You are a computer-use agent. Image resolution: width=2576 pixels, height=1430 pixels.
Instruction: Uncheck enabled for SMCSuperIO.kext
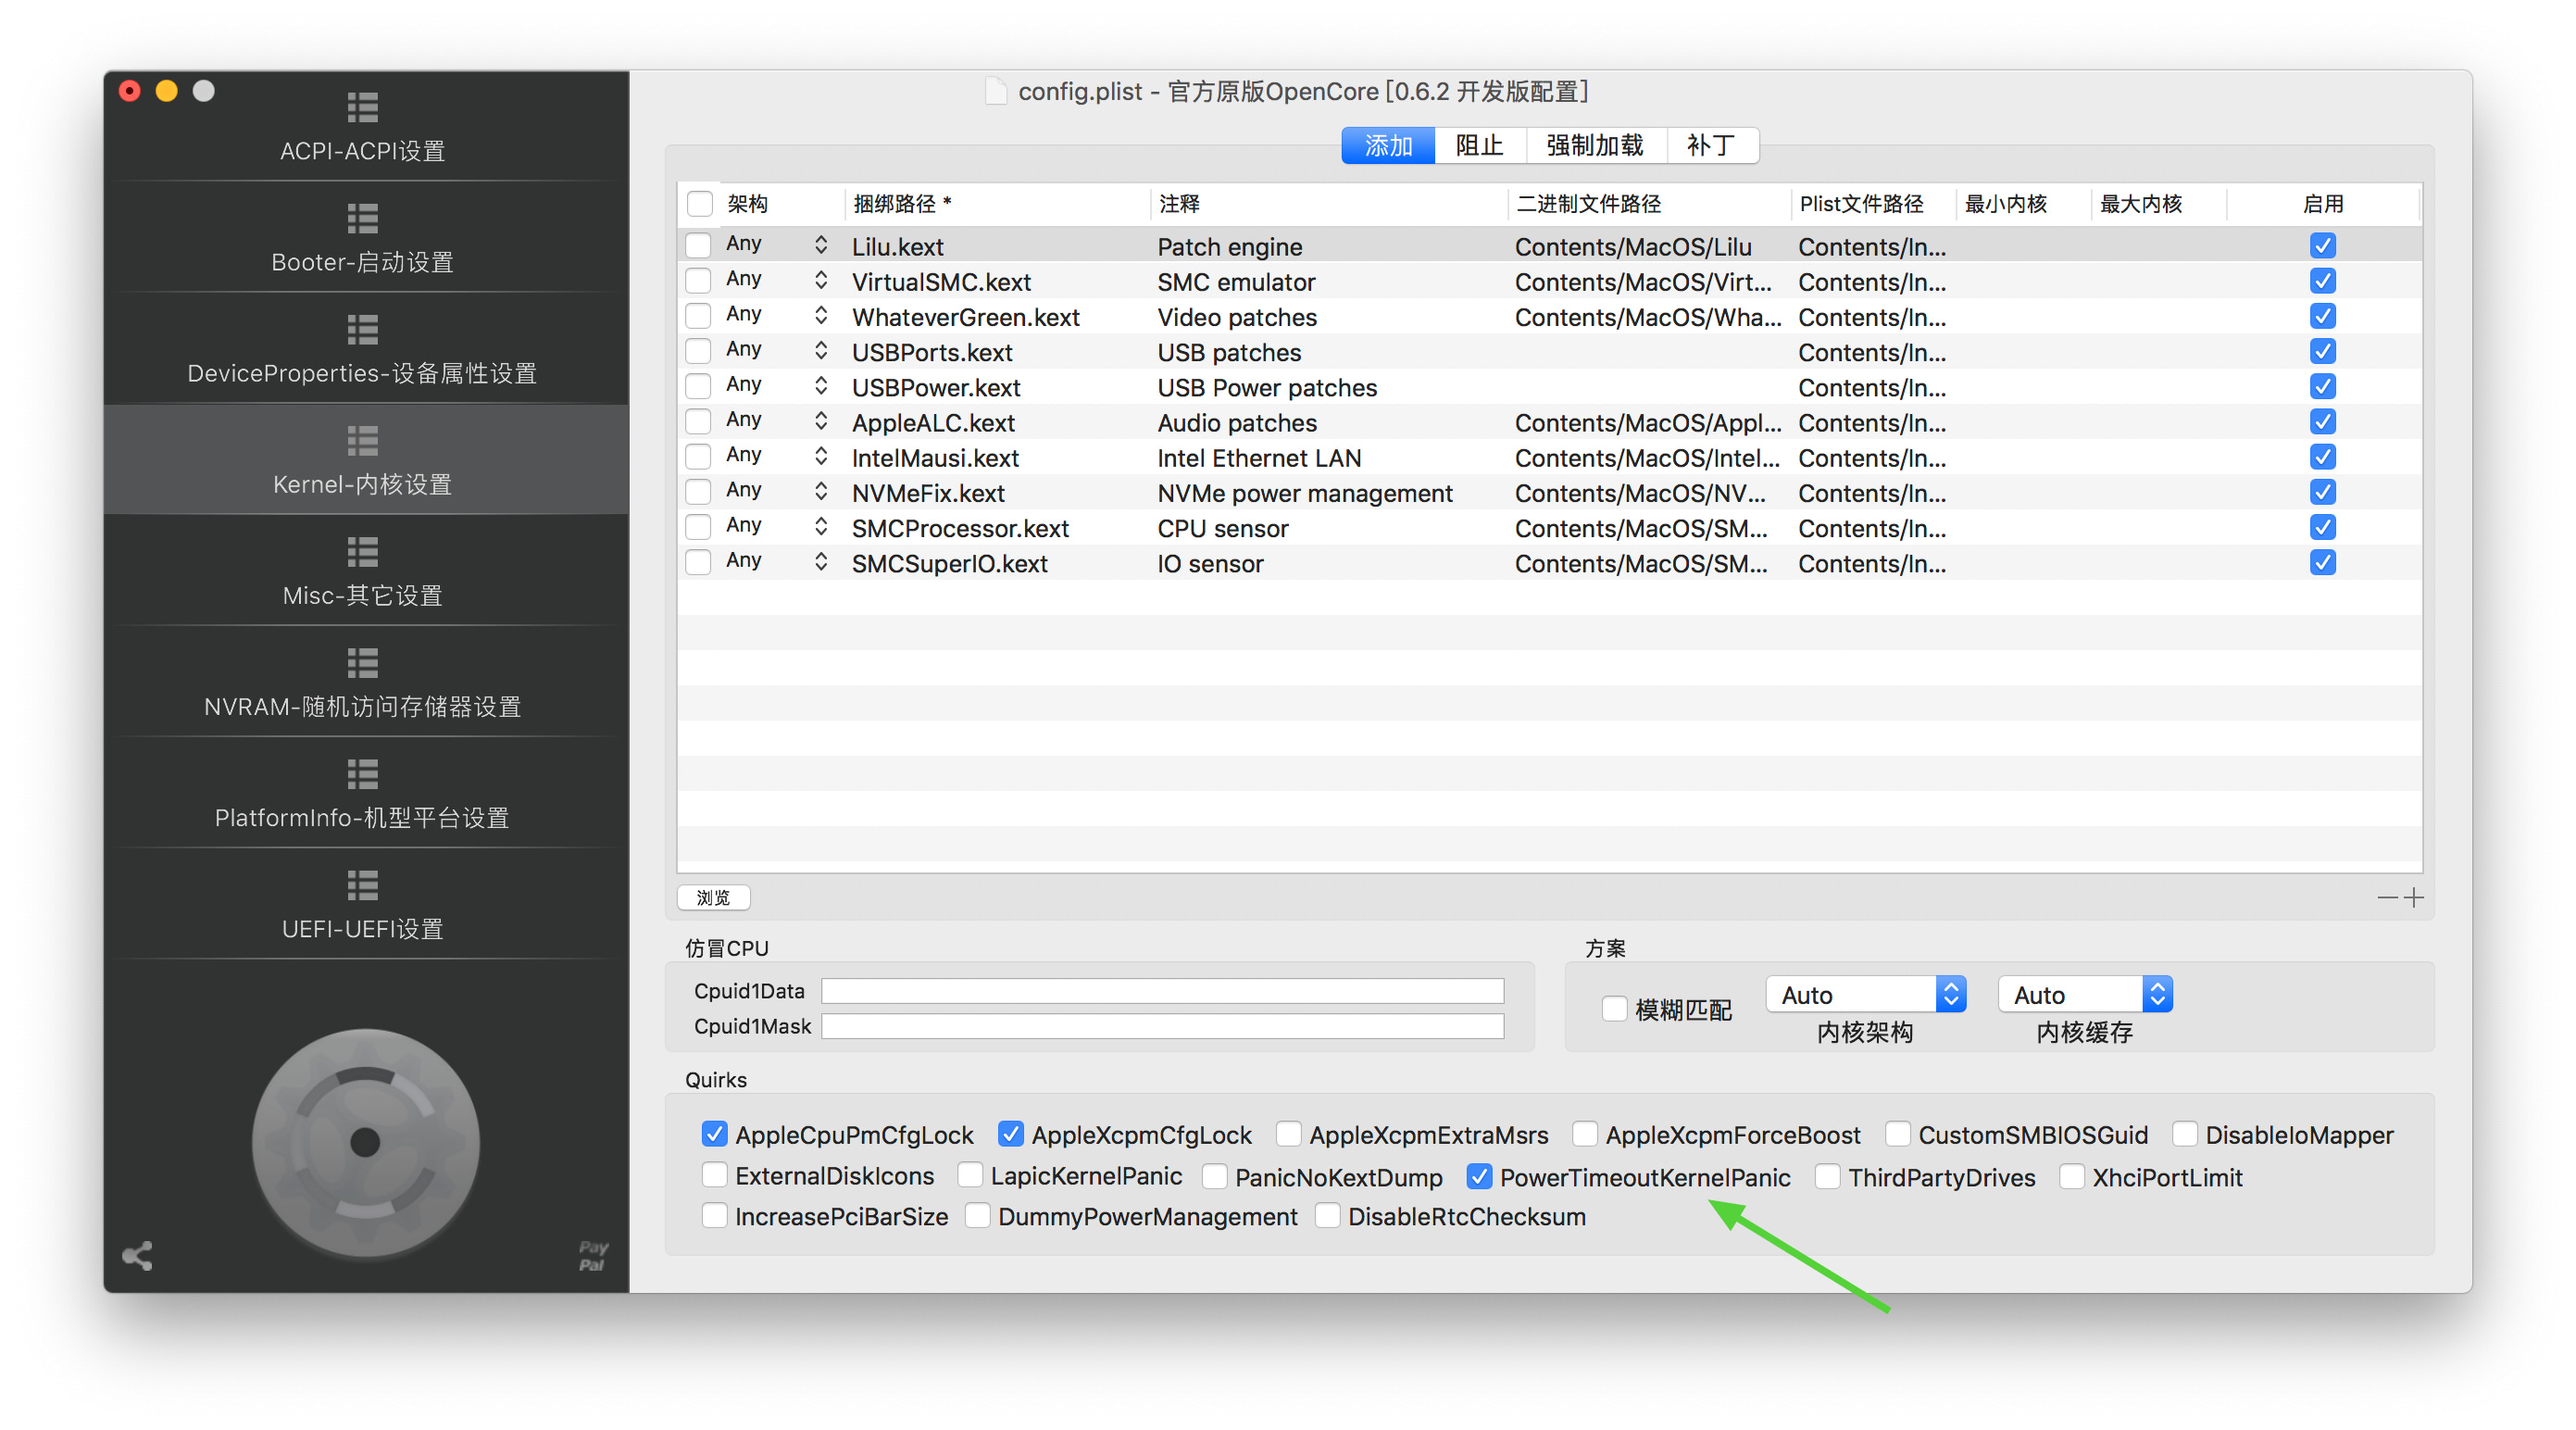[x=2322, y=562]
